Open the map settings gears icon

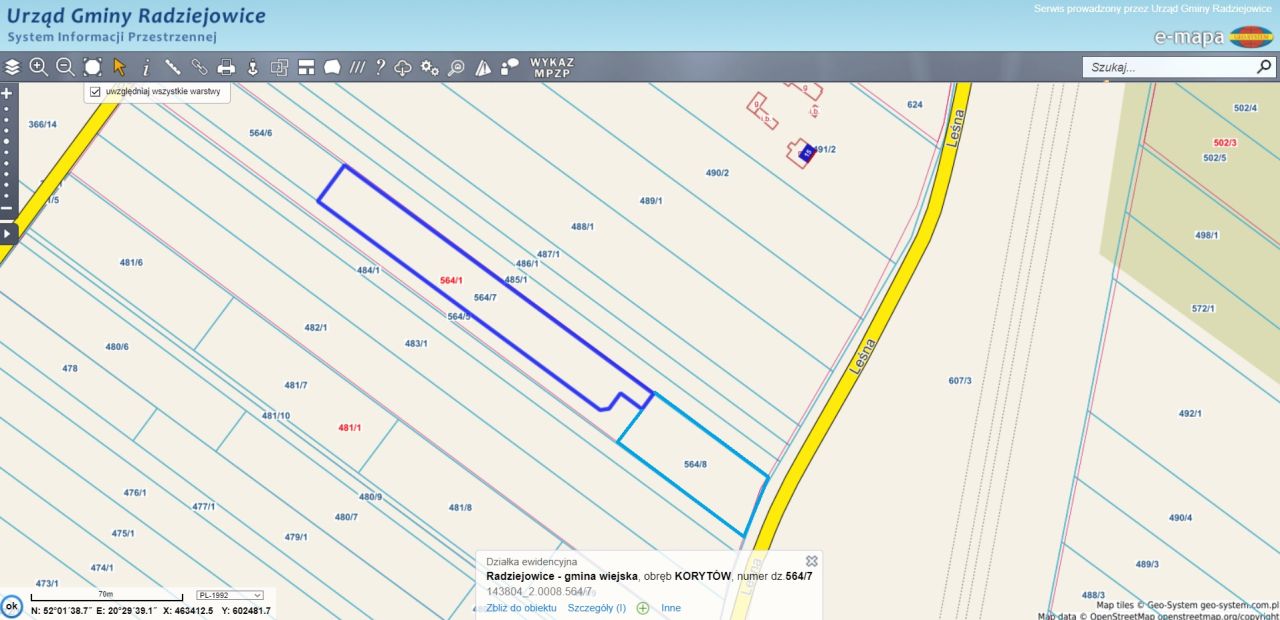[x=430, y=67]
